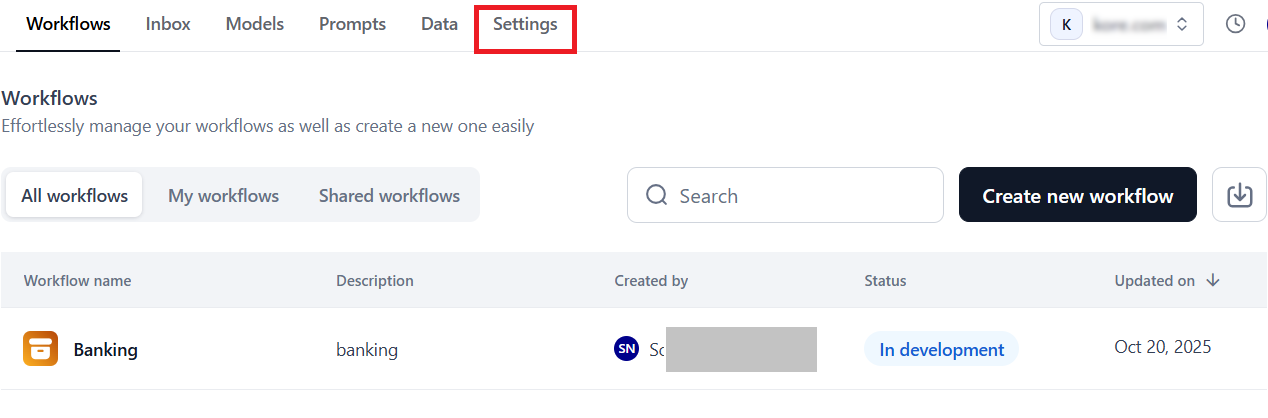
Task: Open the Banking workflow name link
Action: tap(105, 350)
